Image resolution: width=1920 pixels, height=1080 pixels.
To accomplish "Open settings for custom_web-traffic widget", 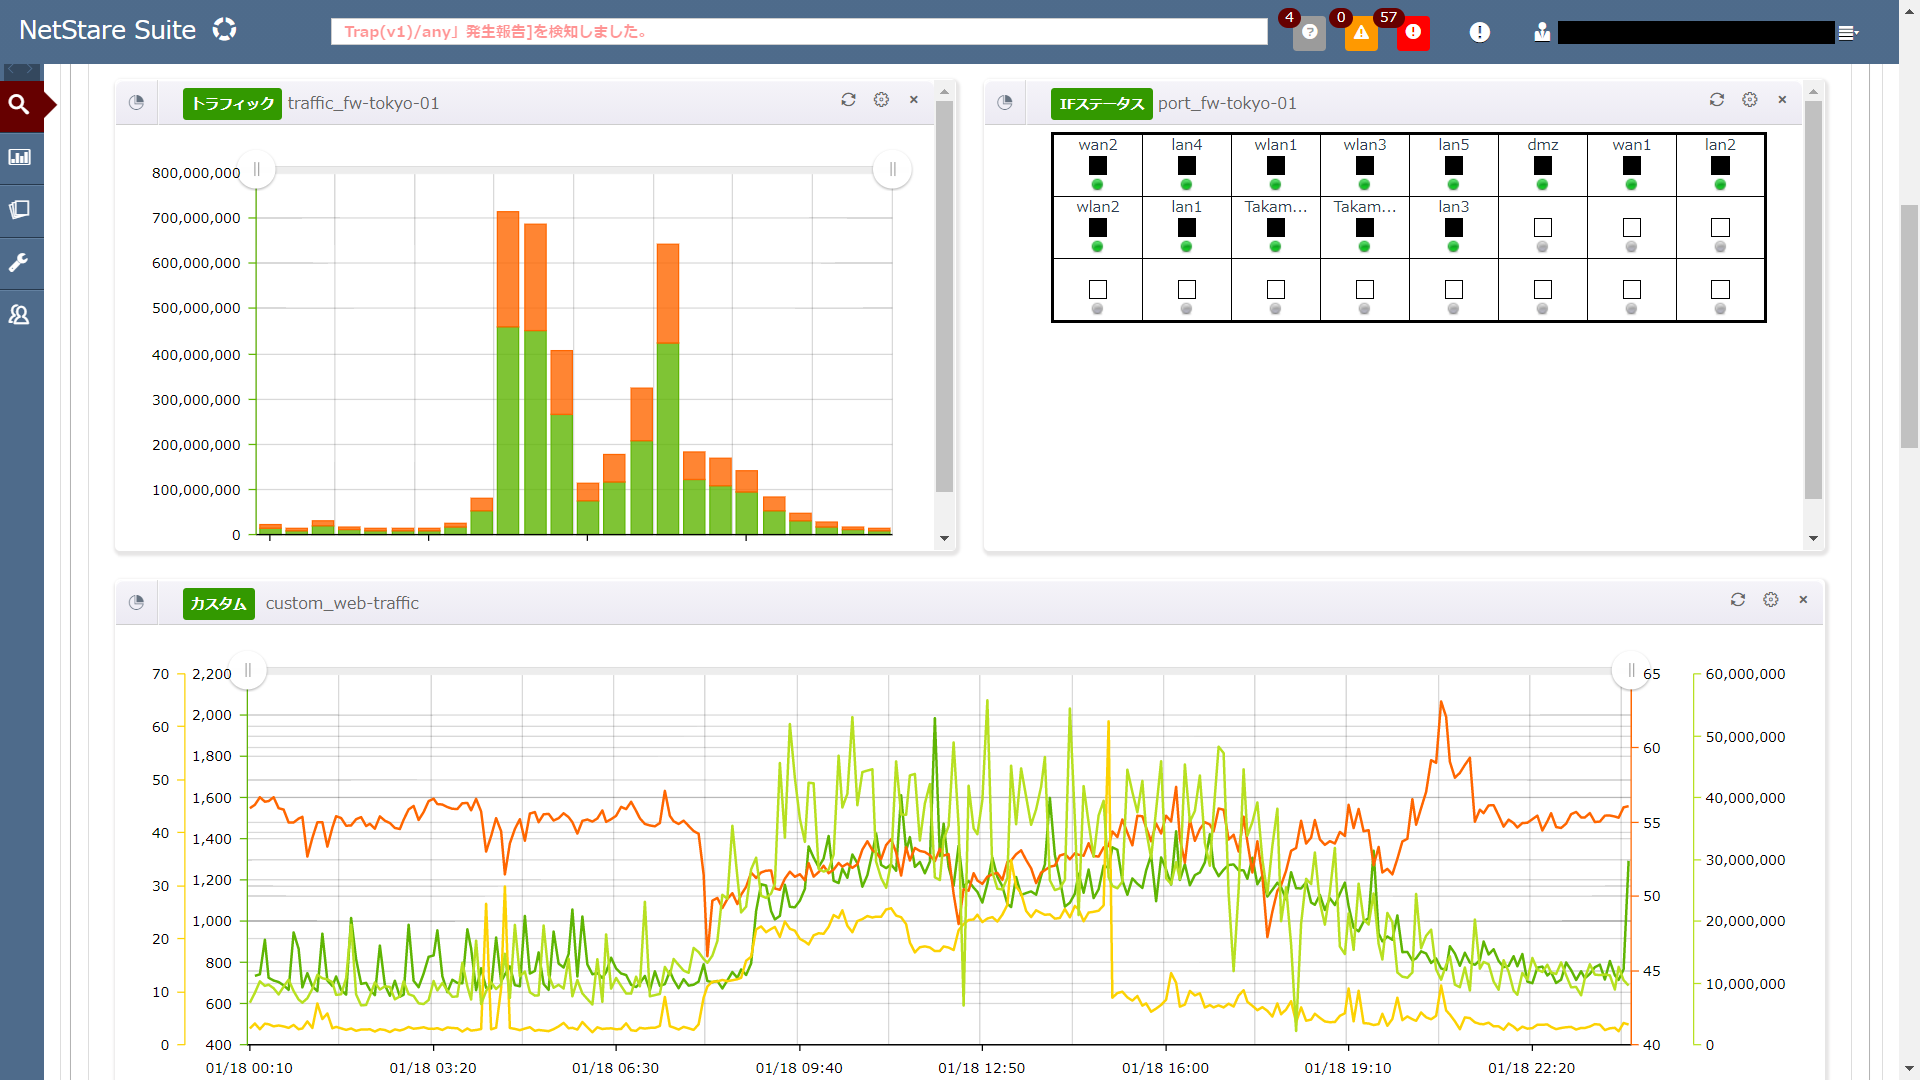I will (1771, 599).
